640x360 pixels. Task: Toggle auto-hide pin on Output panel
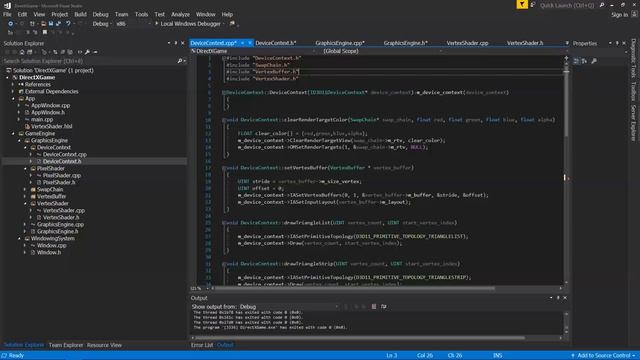click(558, 298)
